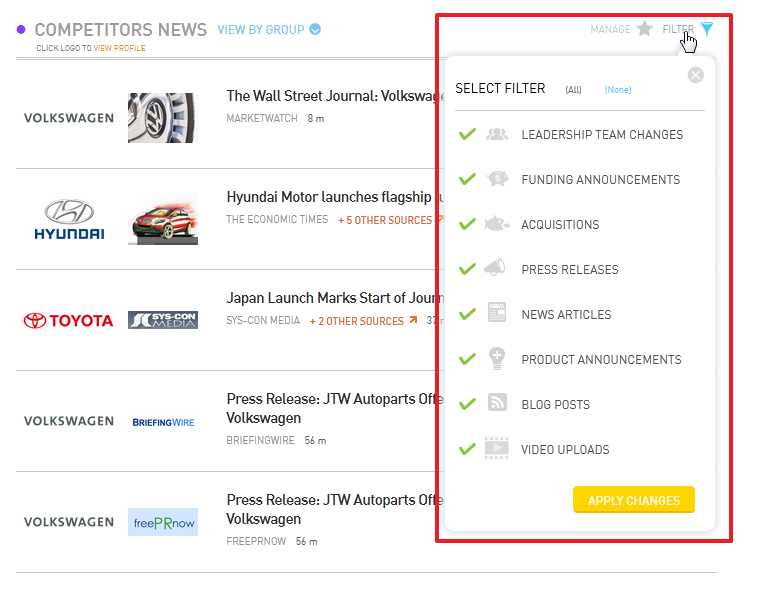Viewport: 757px width, 594px height.
Task: Click the Filter funnel icon
Action: (707, 29)
